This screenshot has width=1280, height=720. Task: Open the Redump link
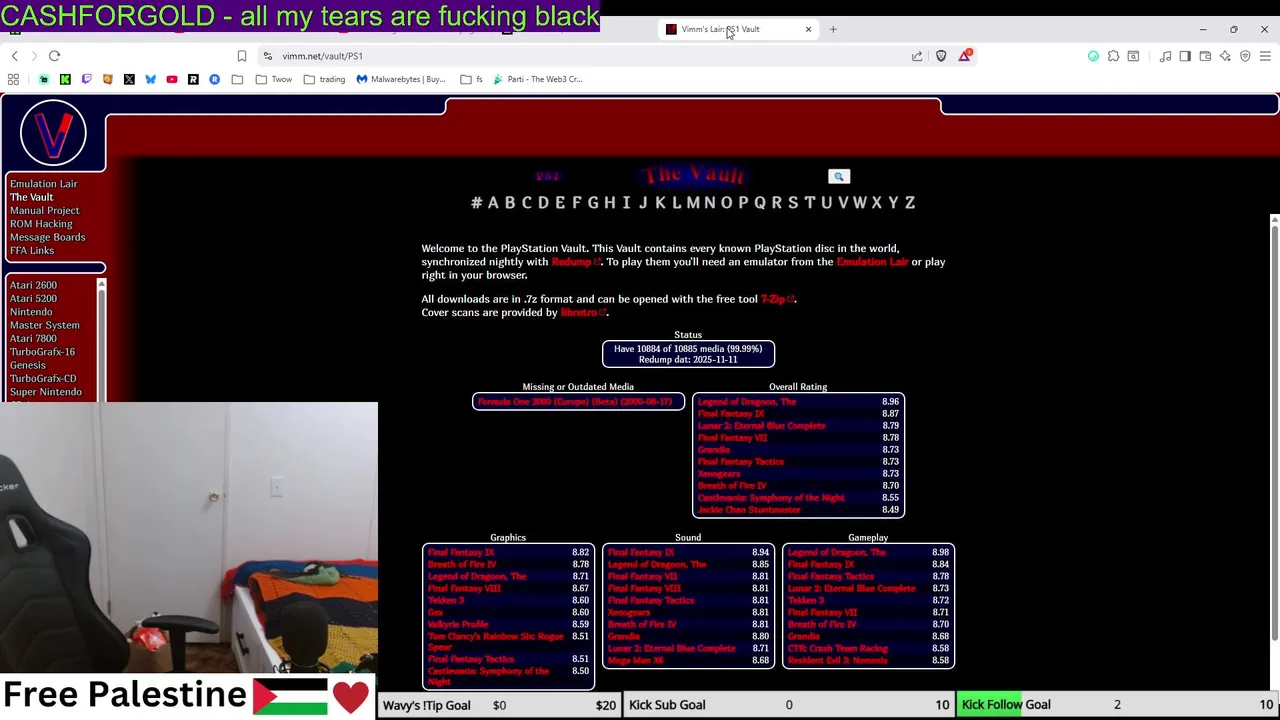(575, 262)
